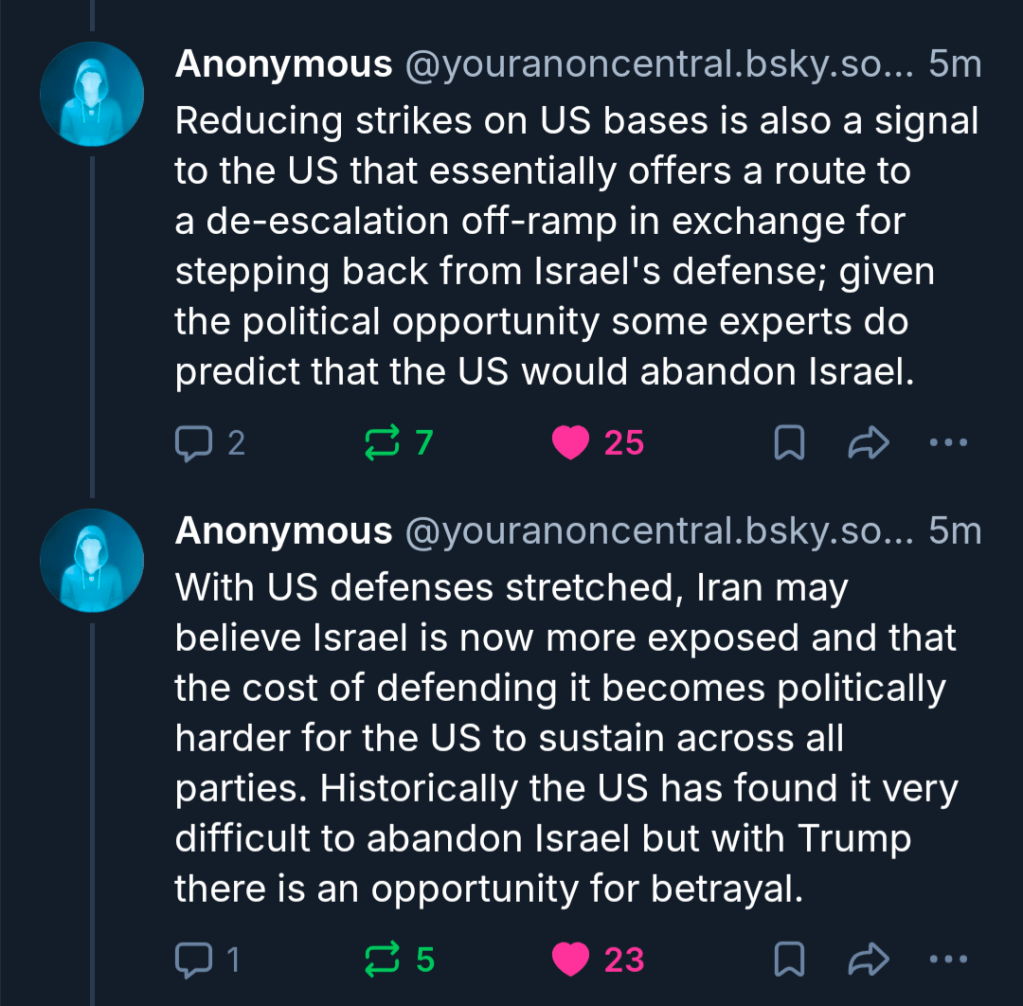Click the 5m timestamp on the second post
Screen dimensions: 1023x1006
pyautogui.click(x=955, y=531)
